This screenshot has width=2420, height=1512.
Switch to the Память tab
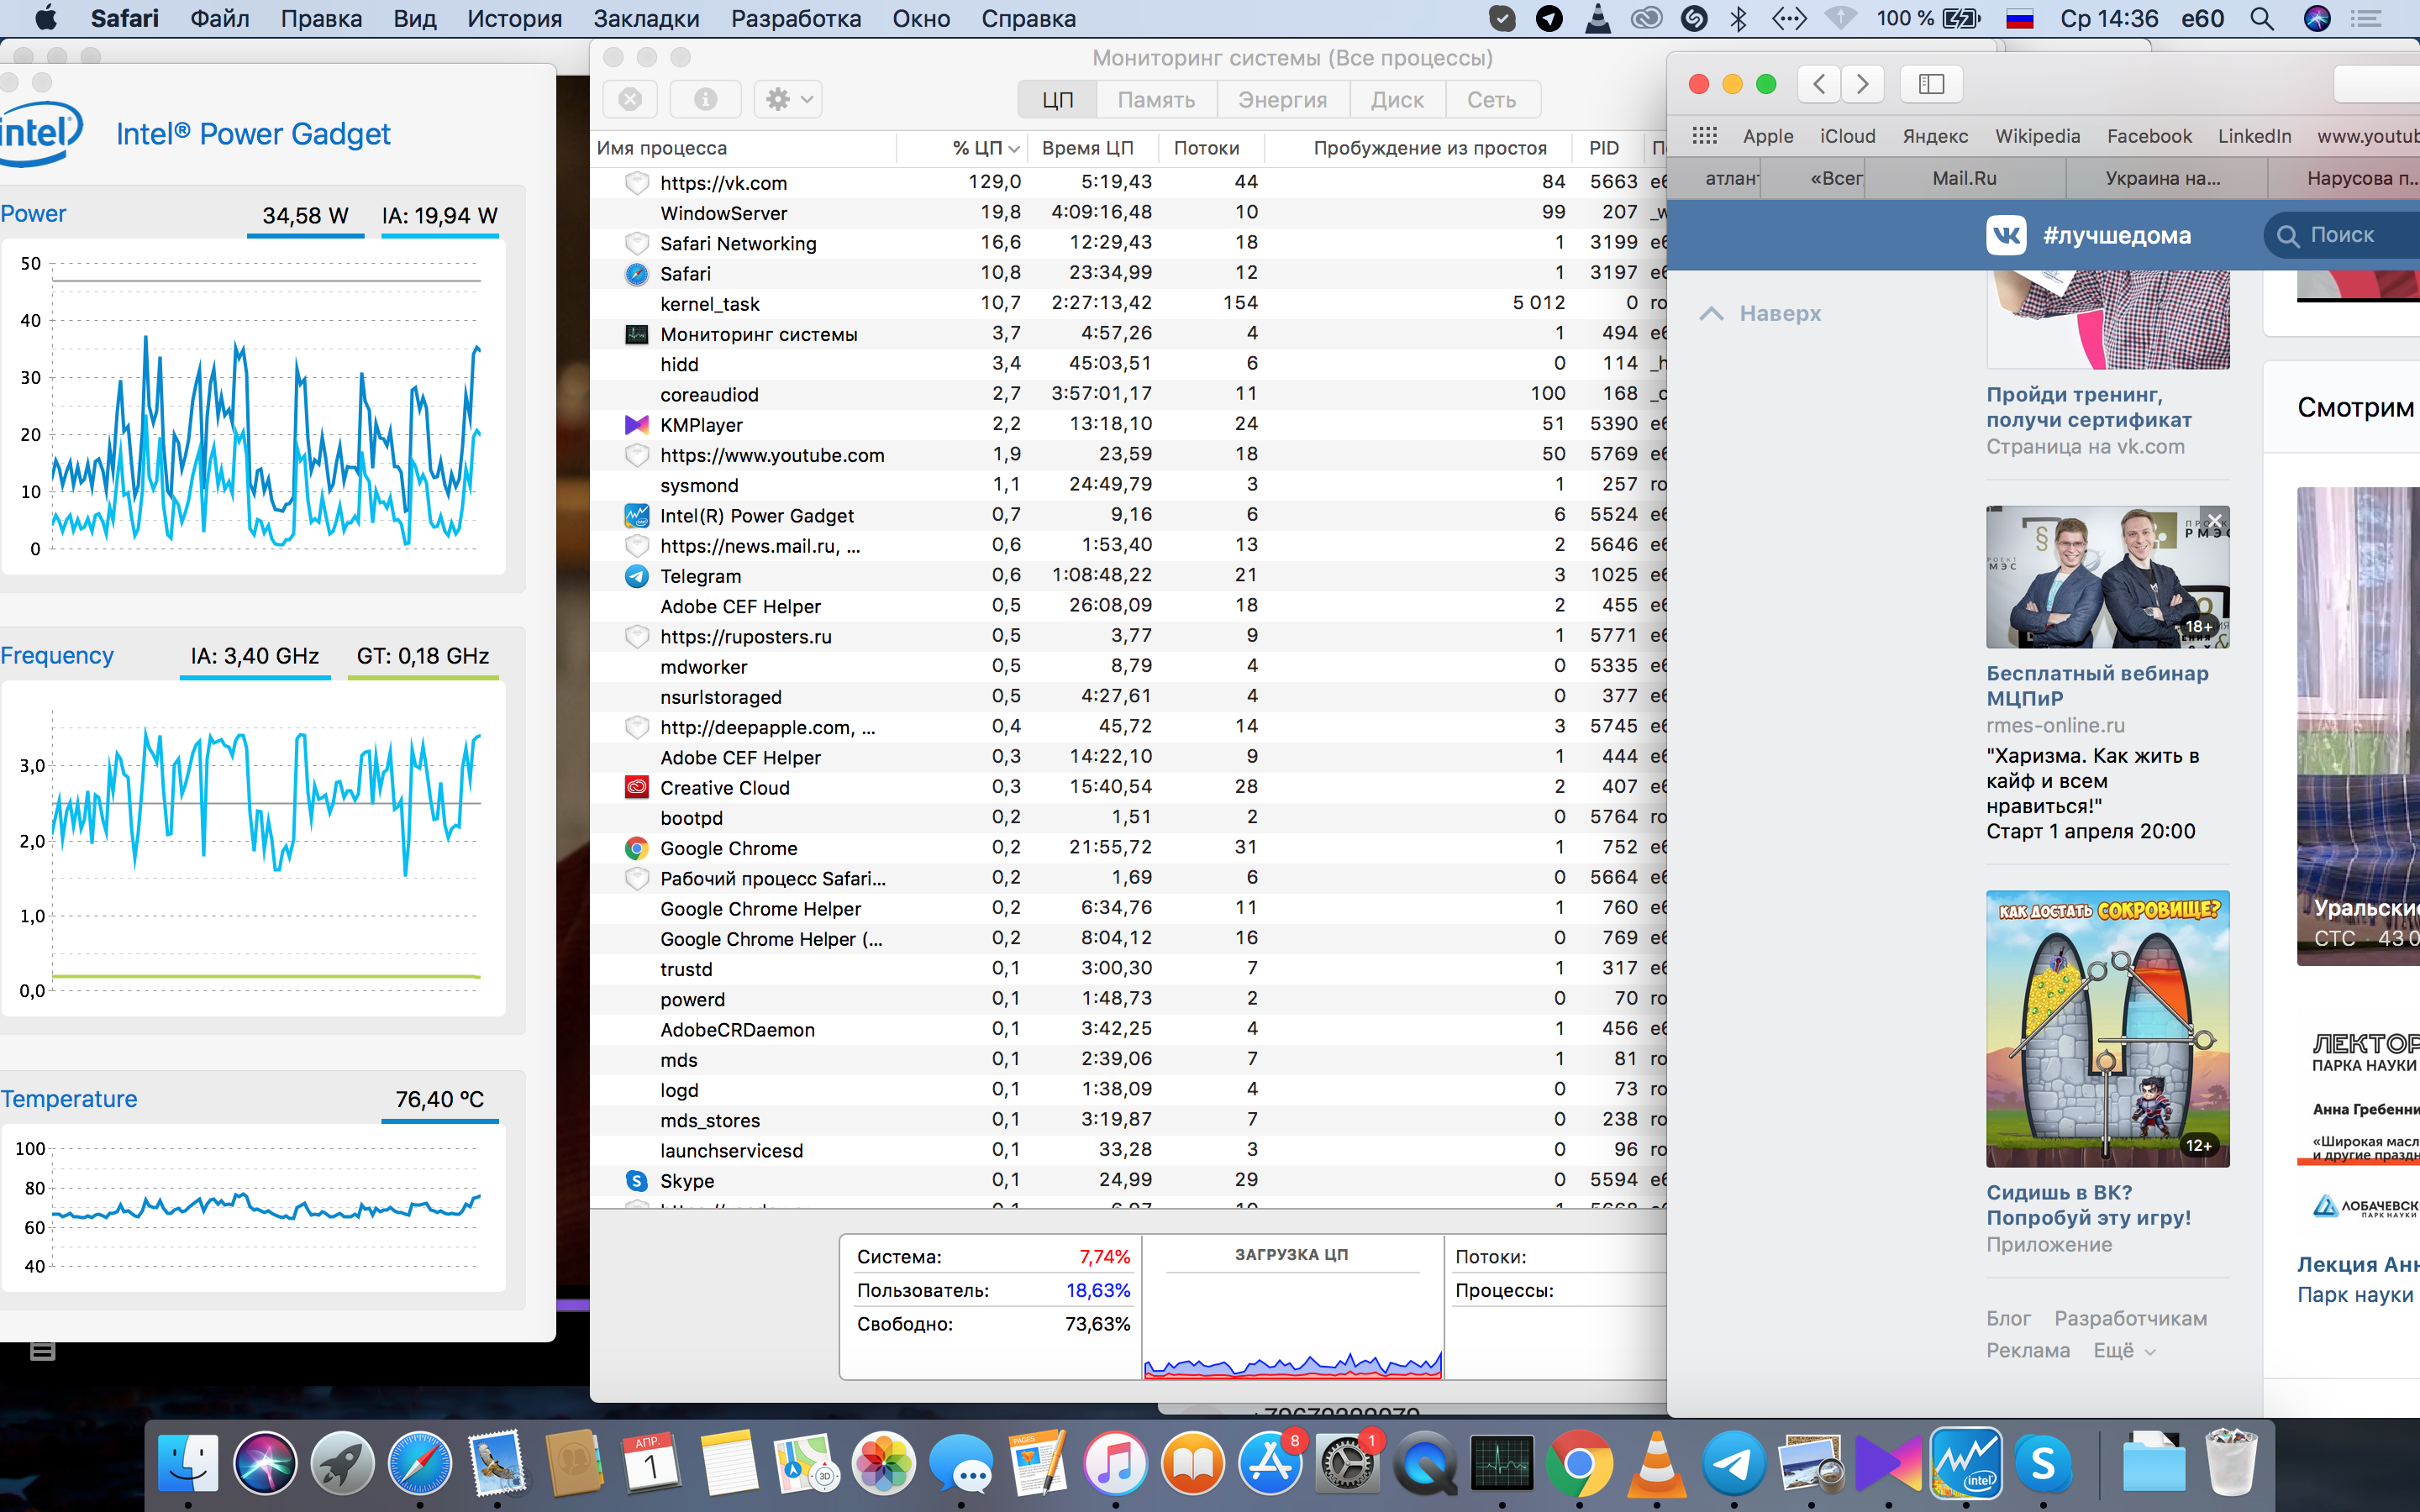tap(1156, 100)
